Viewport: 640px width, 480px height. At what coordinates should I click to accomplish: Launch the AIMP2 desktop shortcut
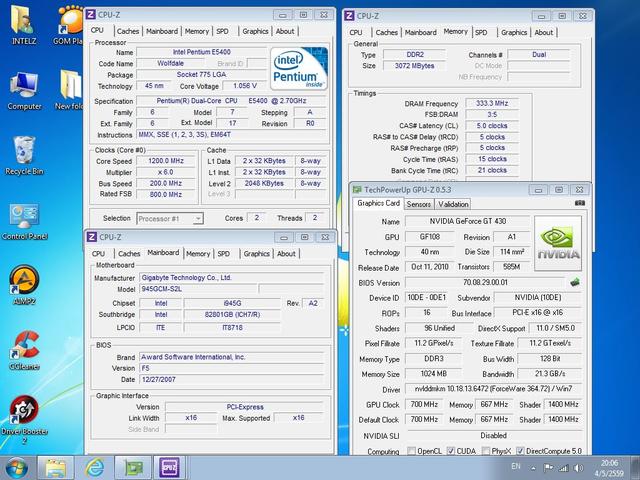(x=24, y=285)
